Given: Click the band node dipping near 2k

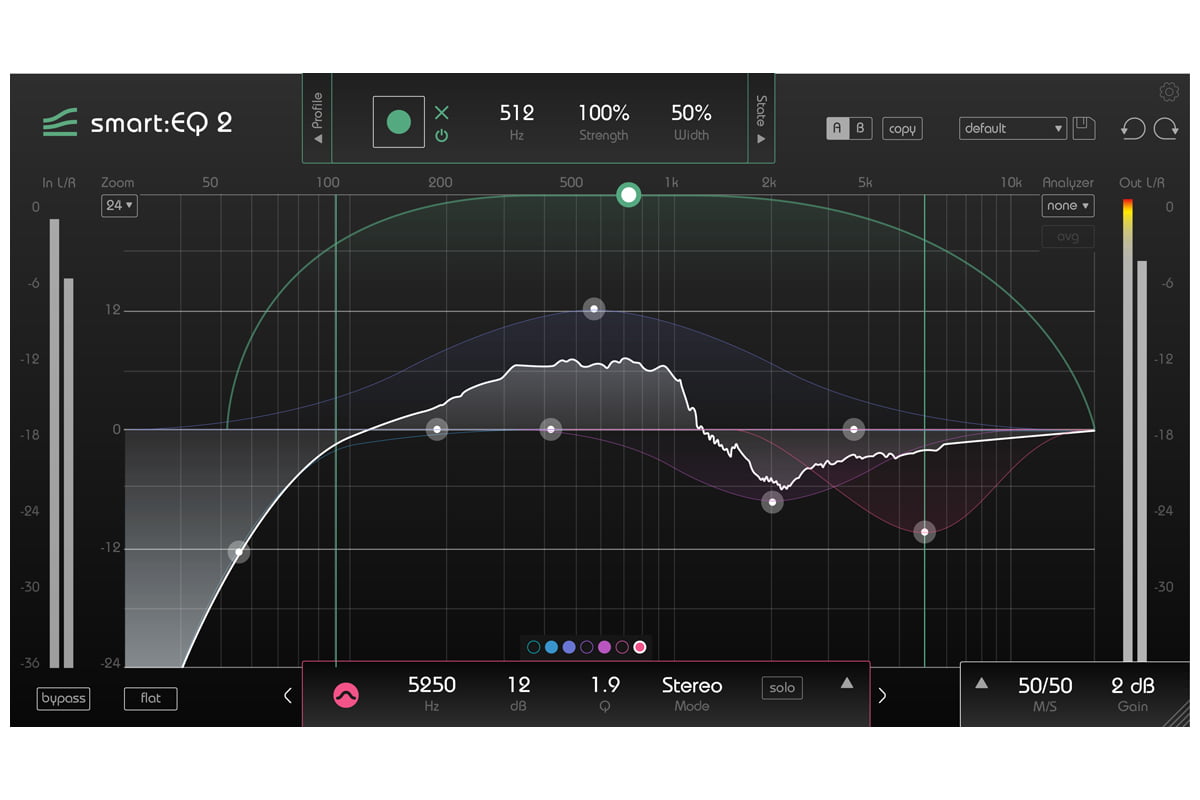Looking at the screenshot, I should pyautogui.click(x=772, y=502).
